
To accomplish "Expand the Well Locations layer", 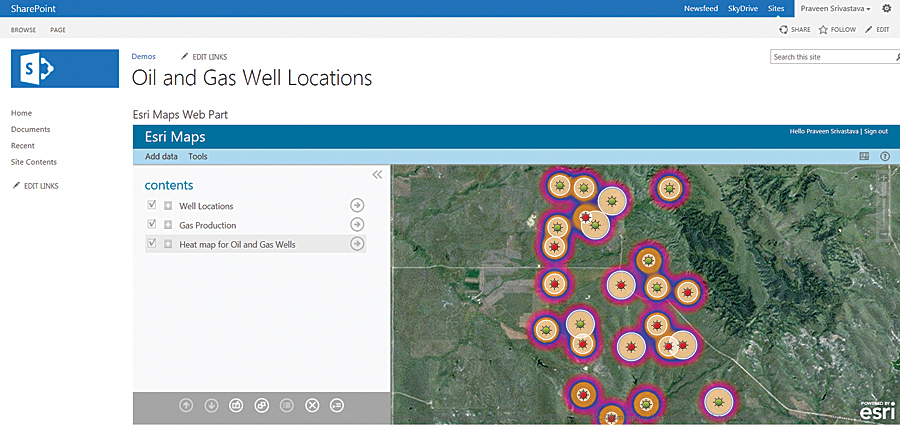I will click(x=168, y=206).
